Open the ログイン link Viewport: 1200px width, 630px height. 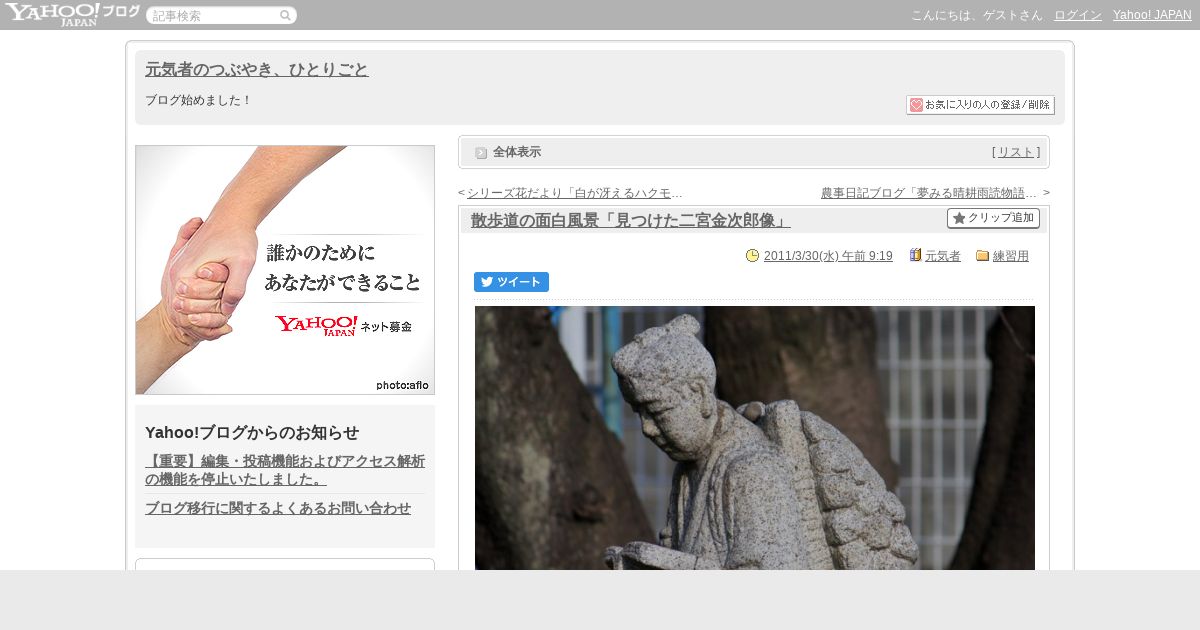click(1078, 15)
